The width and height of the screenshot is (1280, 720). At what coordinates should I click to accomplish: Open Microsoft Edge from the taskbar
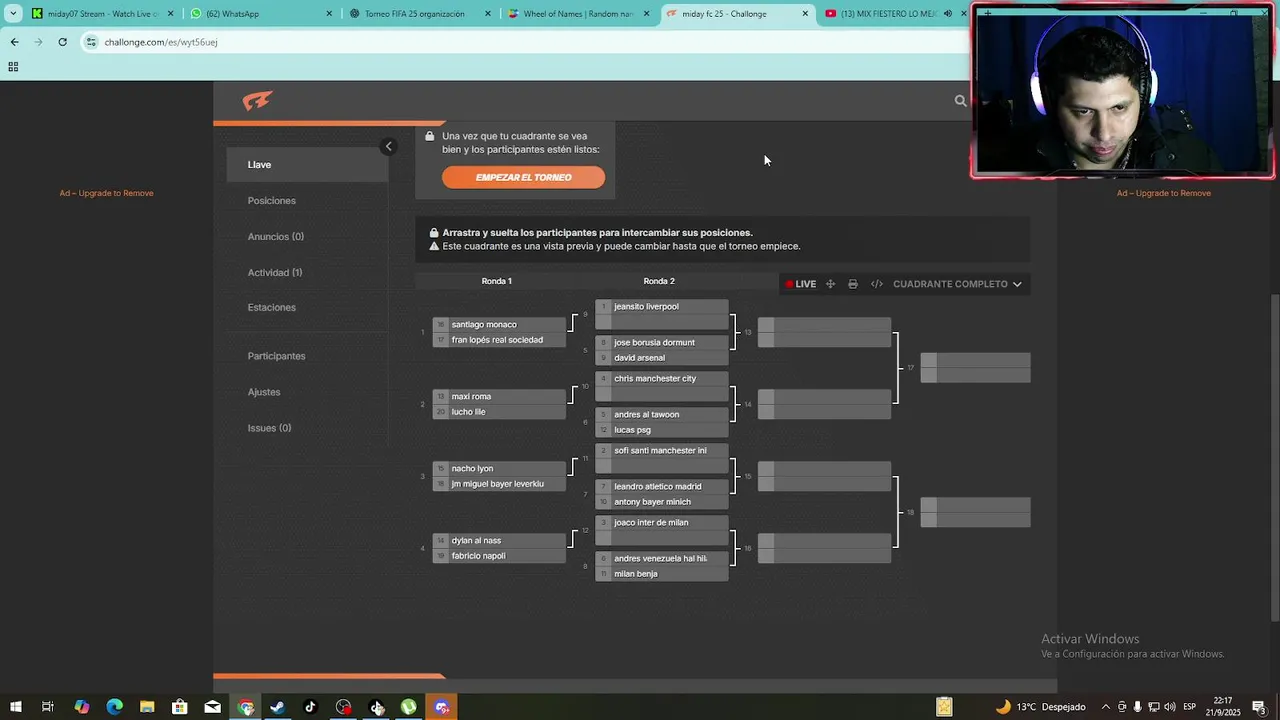114,707
